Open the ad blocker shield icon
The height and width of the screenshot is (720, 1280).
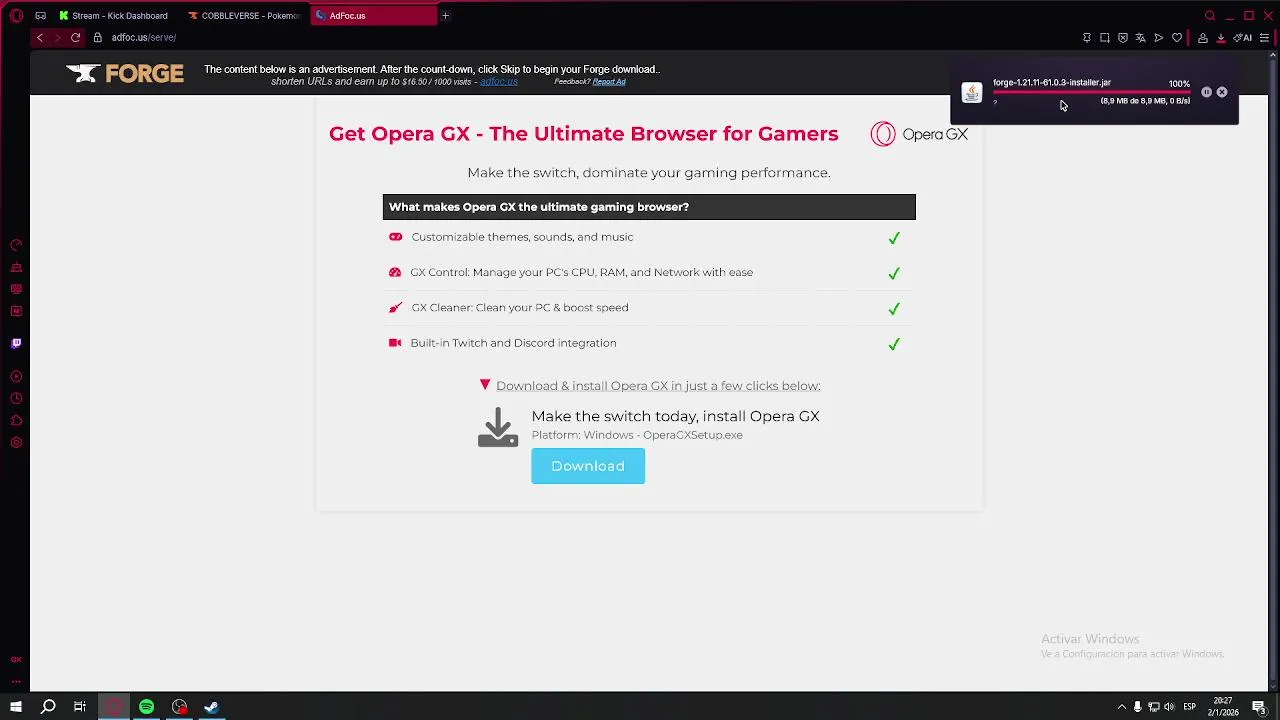1123,38
